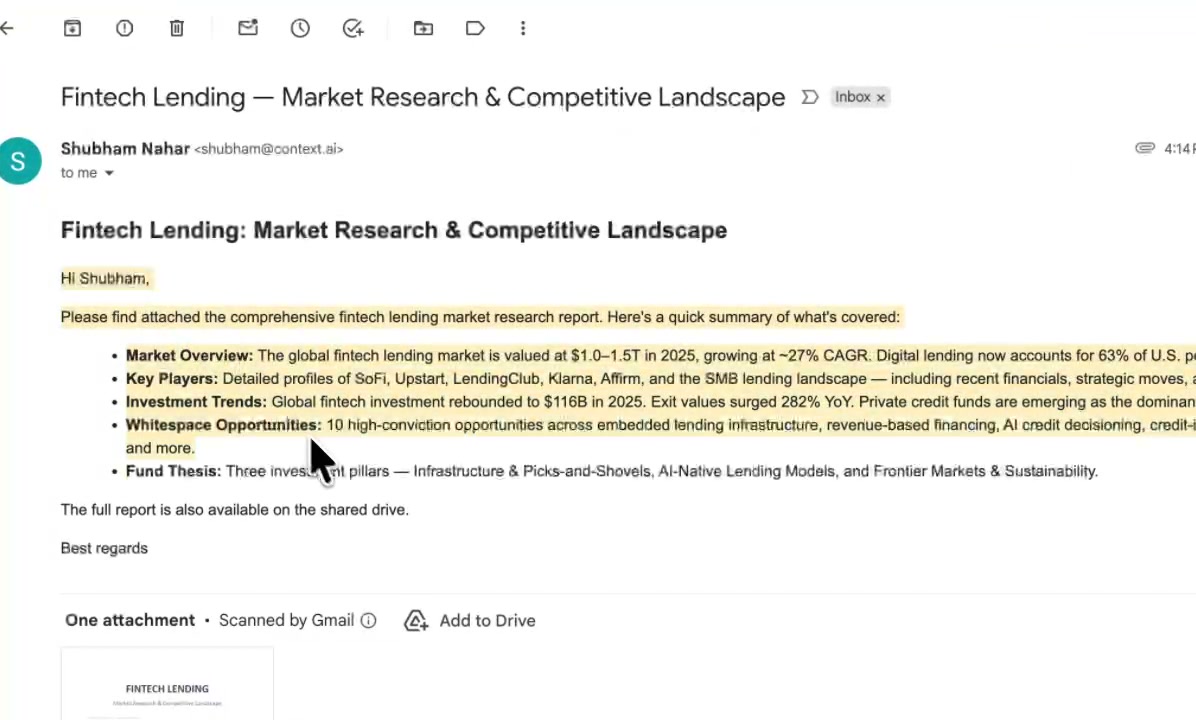Click the 'Market Overview:' bullet text

tap(189, 355)
